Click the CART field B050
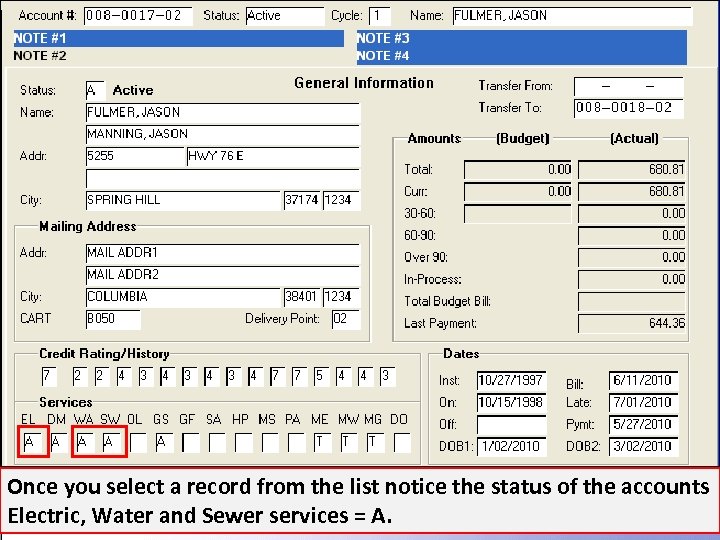The image size is (720, 540). pos(113,319)
